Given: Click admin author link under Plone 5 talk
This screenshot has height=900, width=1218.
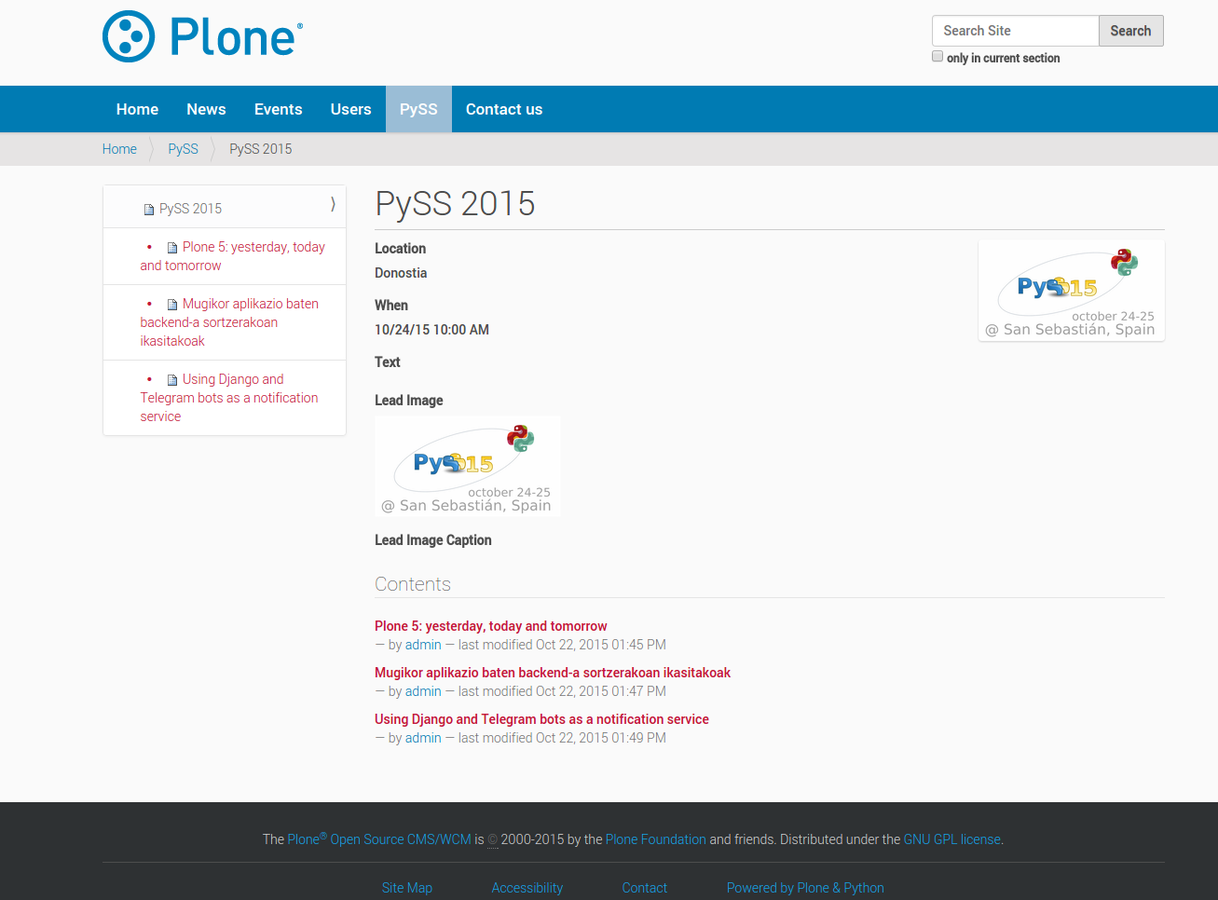Looking at the screenshot, I should pyautogui.click(x=423, y=645).
